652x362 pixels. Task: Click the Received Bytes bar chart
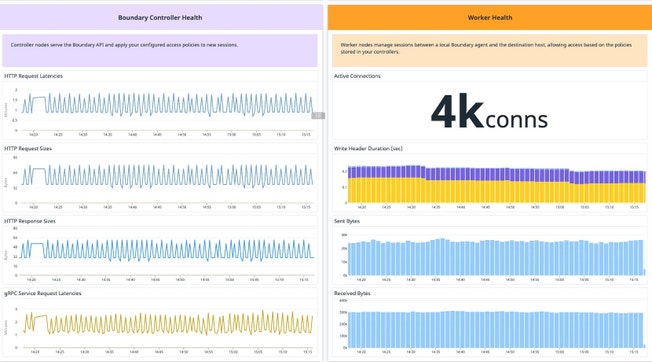(496, 329)
